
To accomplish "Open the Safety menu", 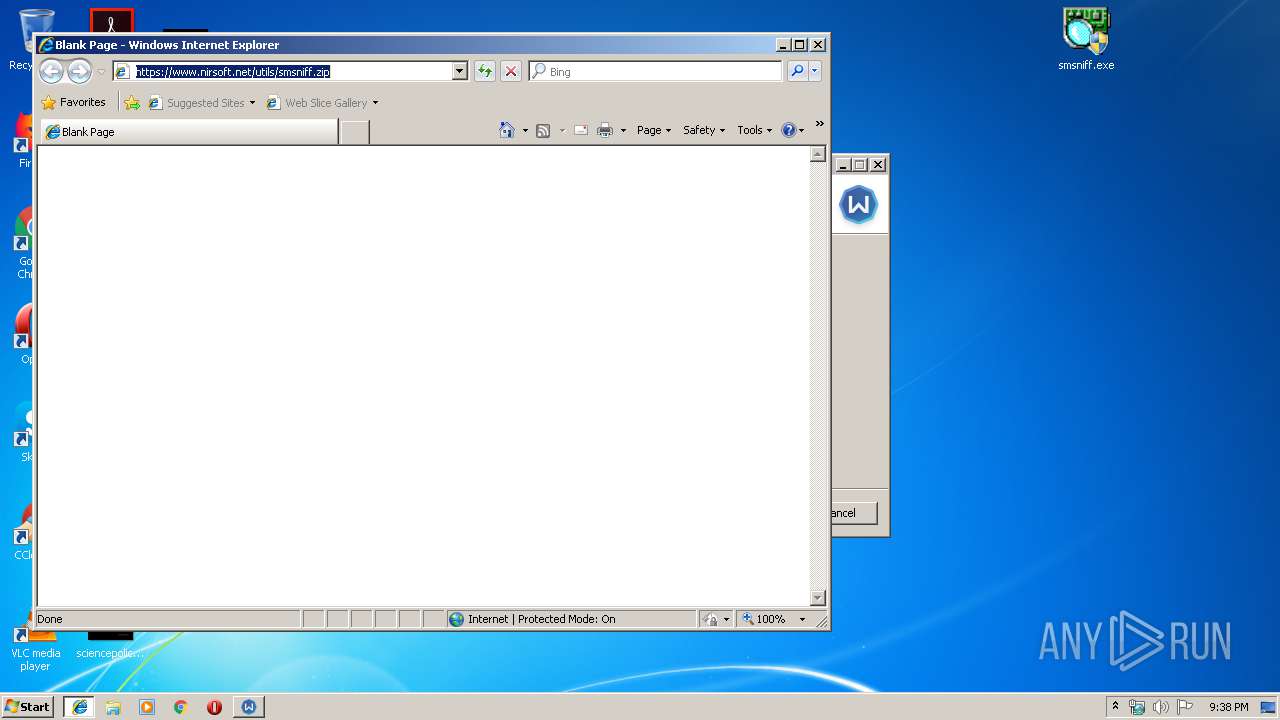I will click(x=704, y=130).
